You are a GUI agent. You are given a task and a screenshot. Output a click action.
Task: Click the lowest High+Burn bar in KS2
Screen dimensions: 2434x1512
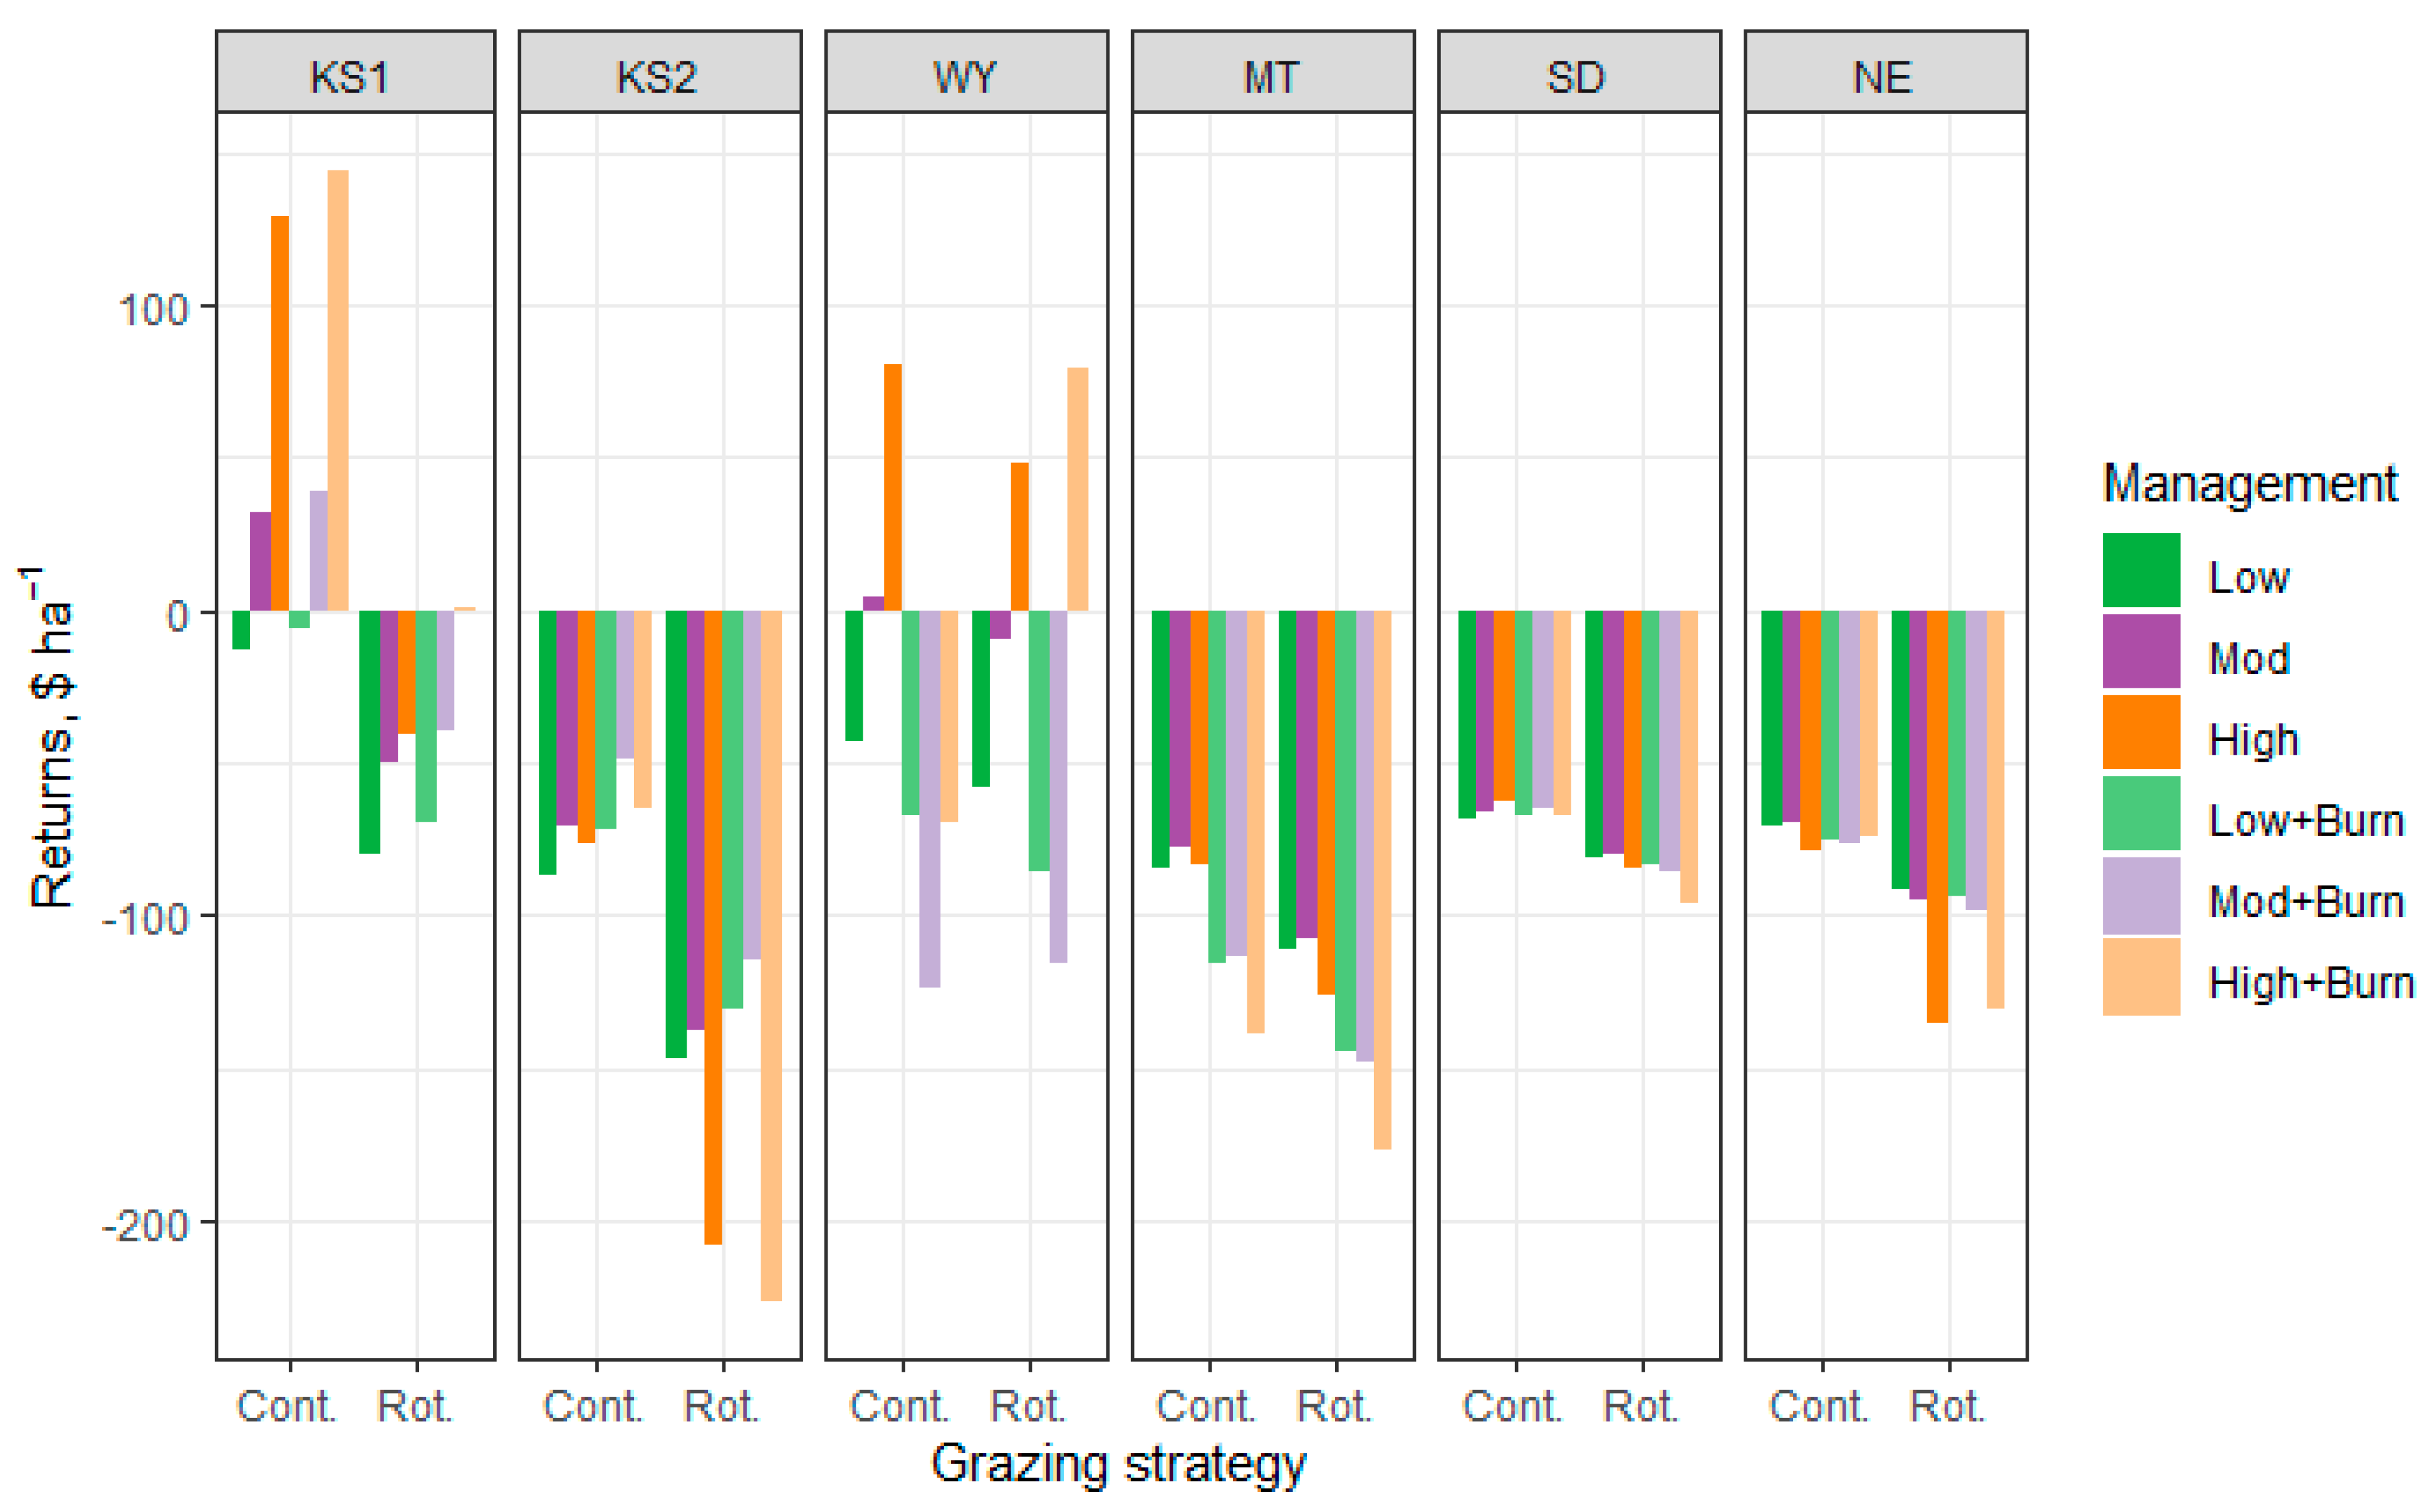[x=771, y=955]
